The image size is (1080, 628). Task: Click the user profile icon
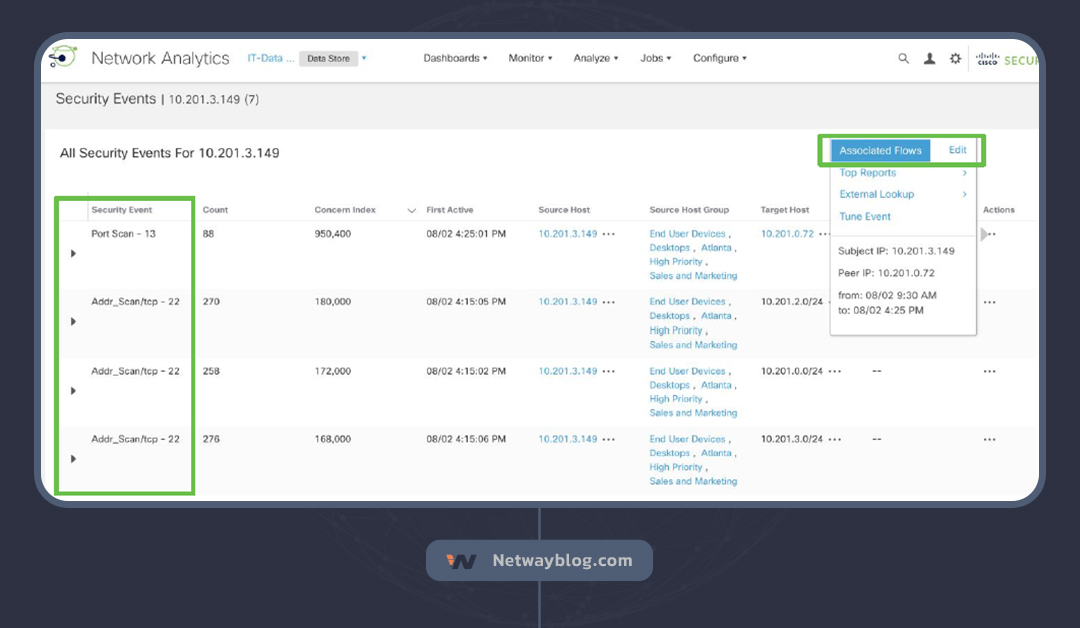tap(929, 59)
